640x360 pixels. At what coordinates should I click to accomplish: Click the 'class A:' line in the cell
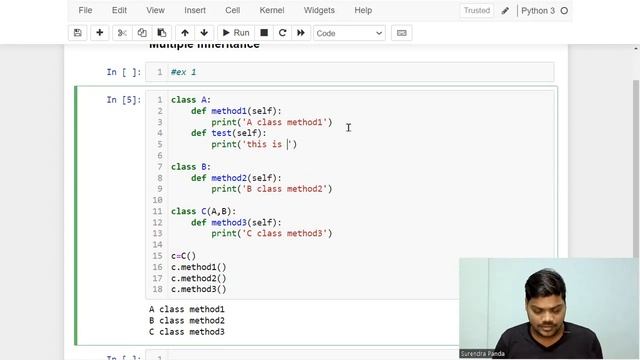pyautogui.click(x=191, y=100)
